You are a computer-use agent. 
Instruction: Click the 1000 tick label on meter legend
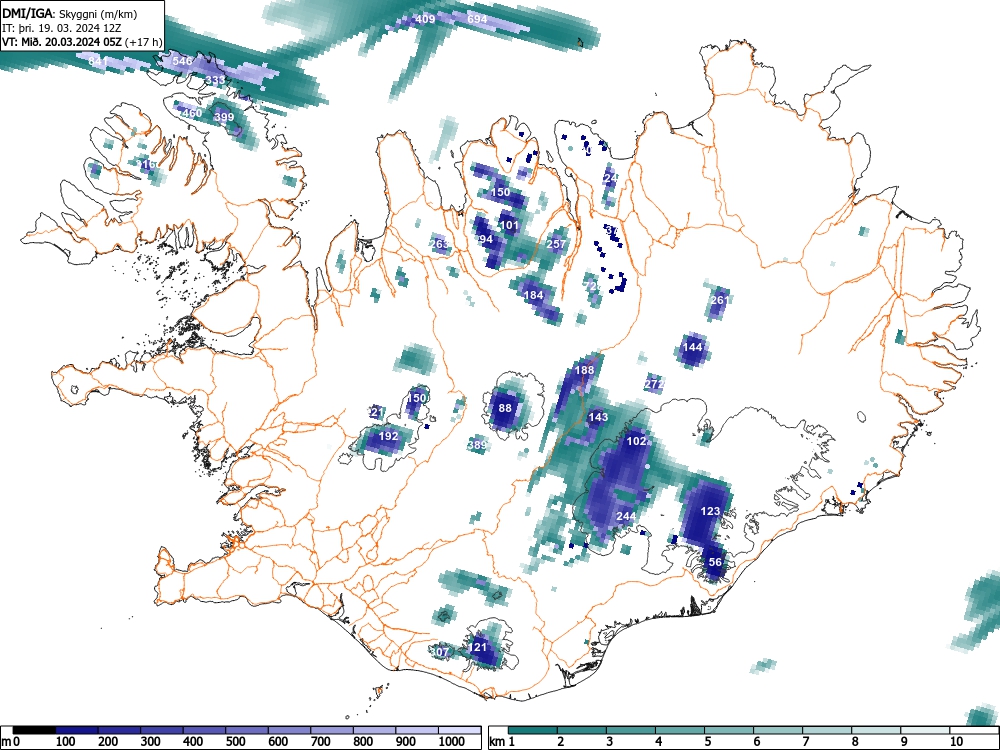451,742
